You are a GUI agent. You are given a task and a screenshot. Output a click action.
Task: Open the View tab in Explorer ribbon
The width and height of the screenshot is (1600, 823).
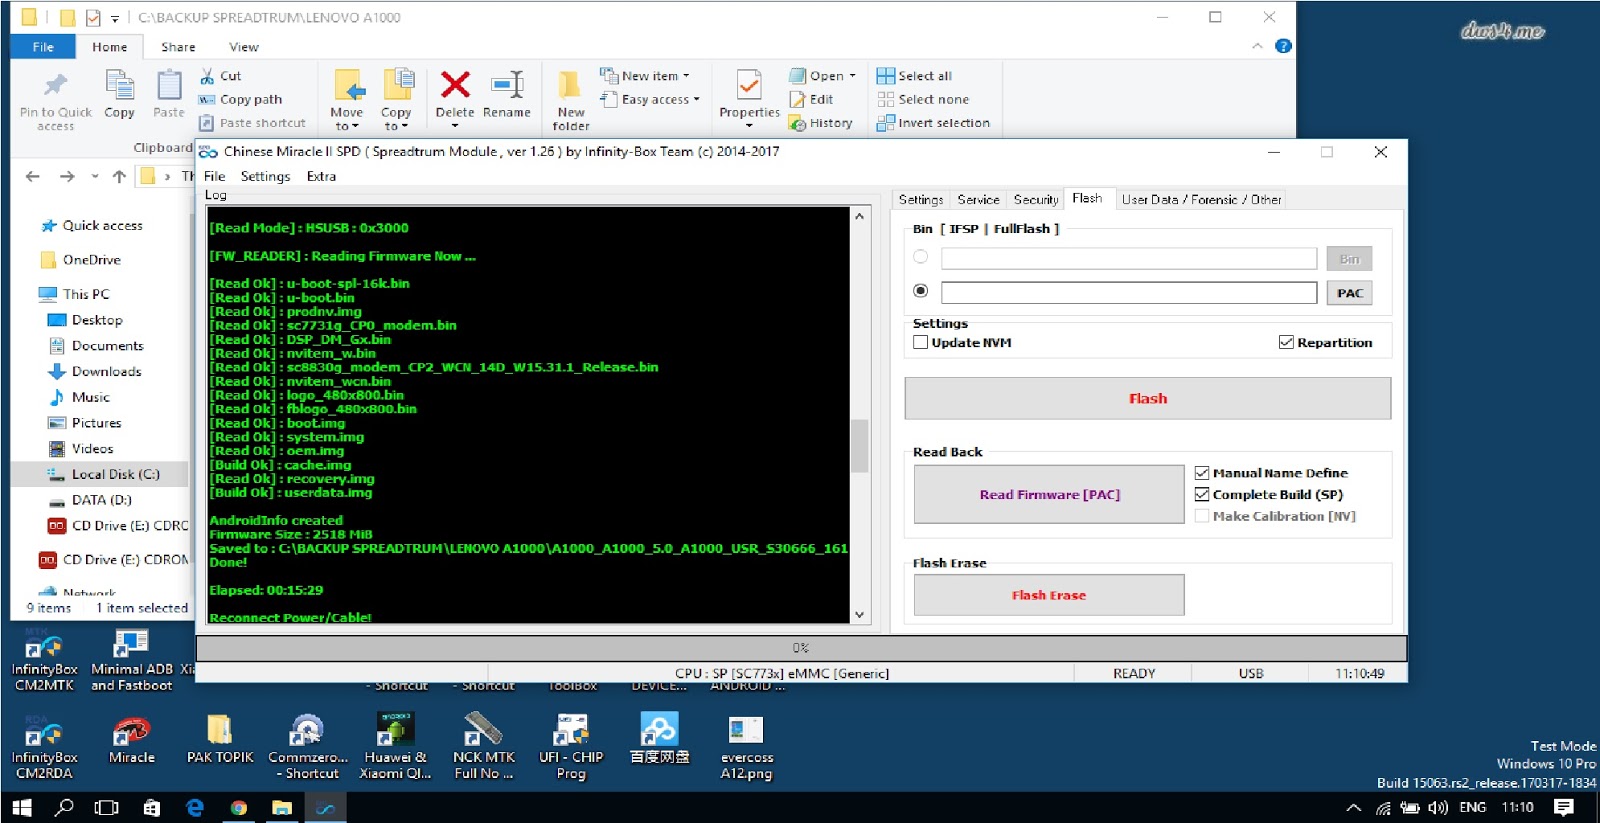tap(243, 47)
